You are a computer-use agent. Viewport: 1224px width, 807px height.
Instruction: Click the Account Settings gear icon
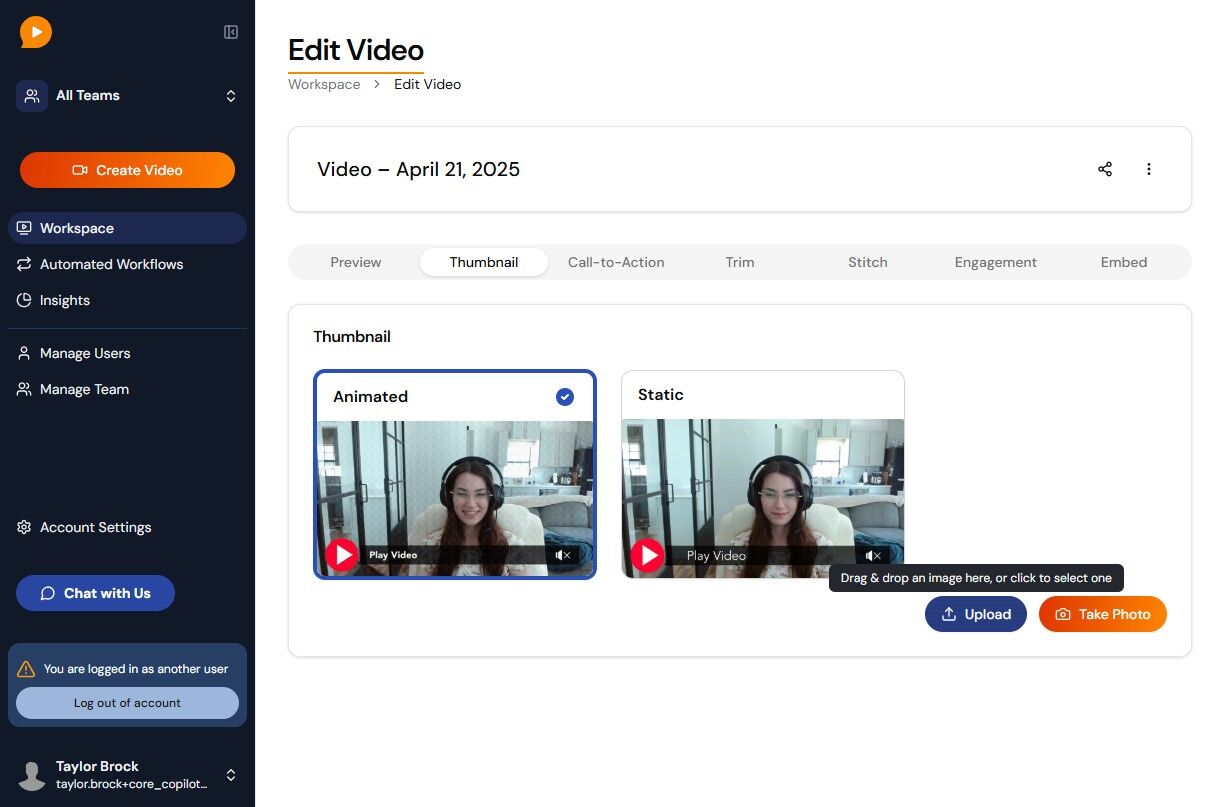(24, 527)
